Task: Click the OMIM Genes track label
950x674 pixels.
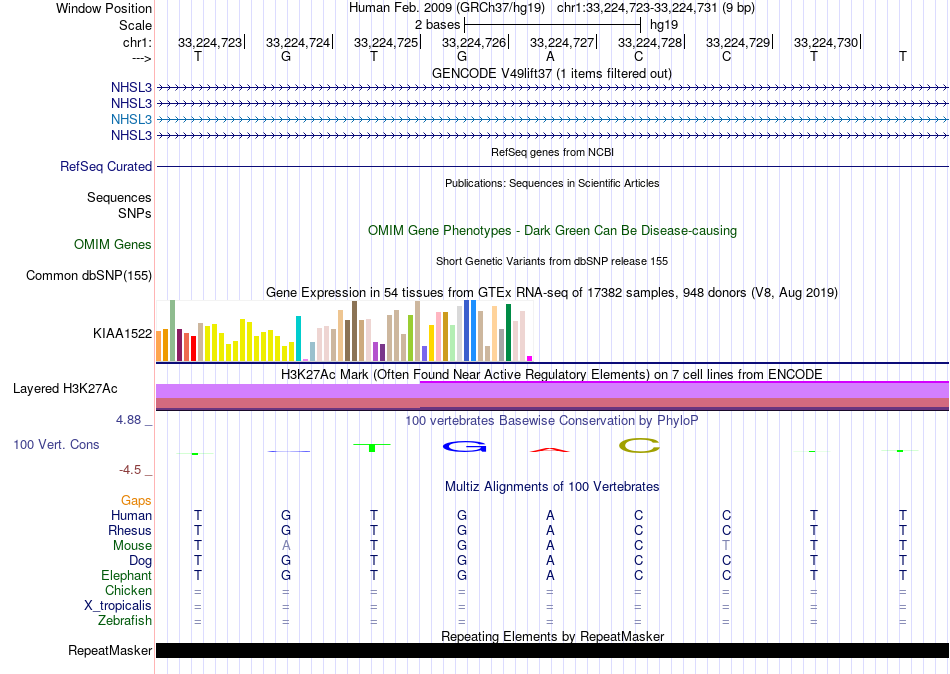Action: click(x=112, y=244)
